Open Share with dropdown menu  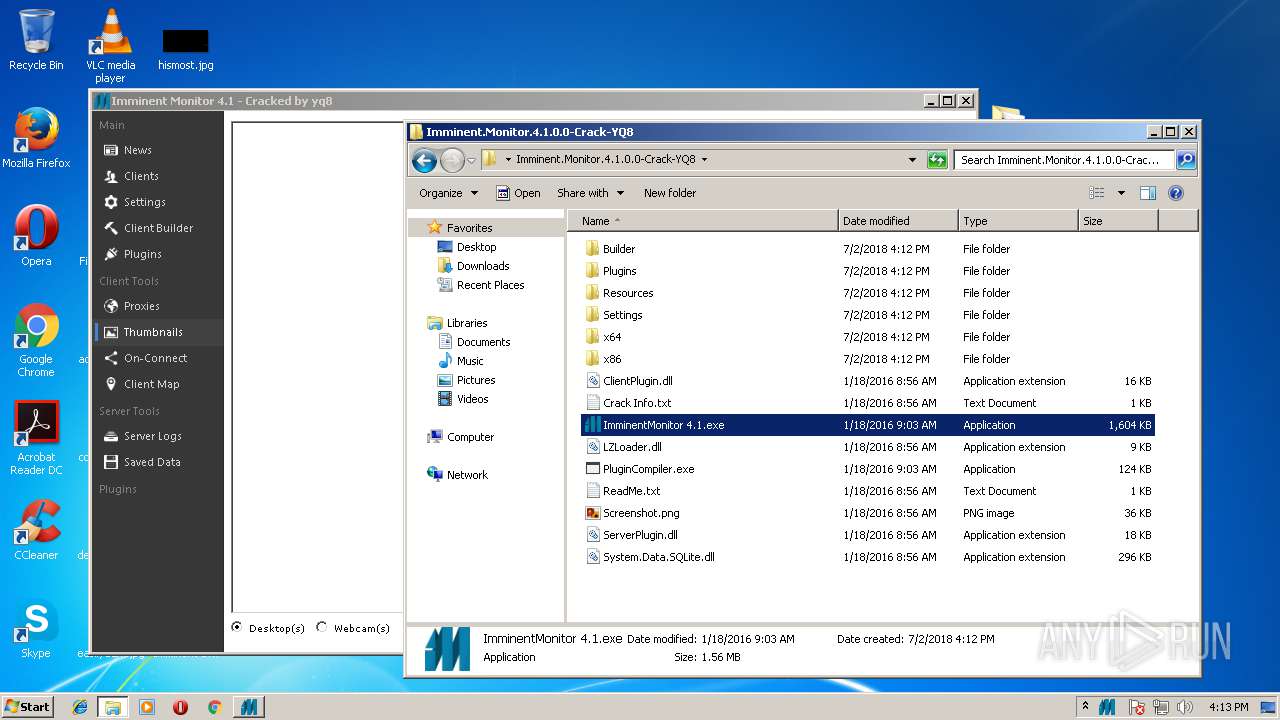[591, 193]
